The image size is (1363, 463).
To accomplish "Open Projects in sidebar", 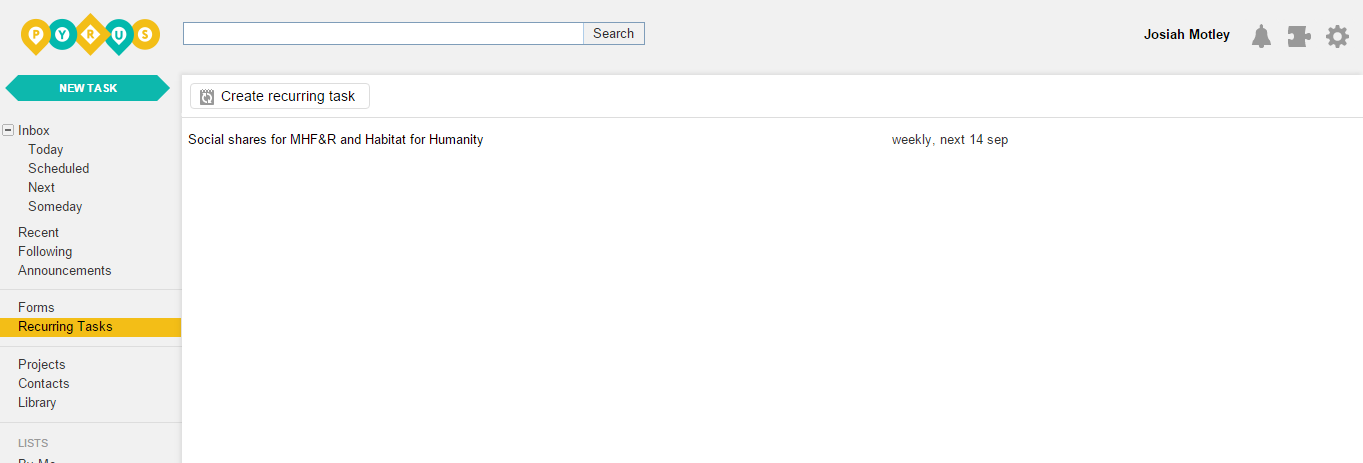I will 41,365.
